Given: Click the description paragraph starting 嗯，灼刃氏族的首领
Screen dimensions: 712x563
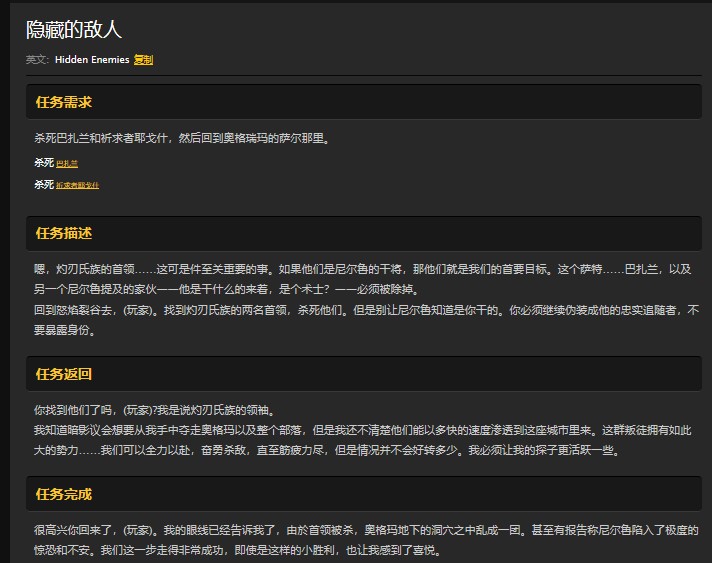Looking at the screenshot, I should click(300, 268).
